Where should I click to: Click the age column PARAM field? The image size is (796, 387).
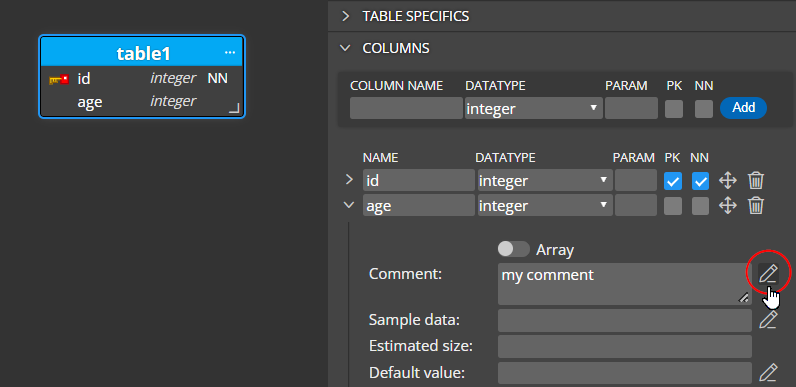(636, 206)
